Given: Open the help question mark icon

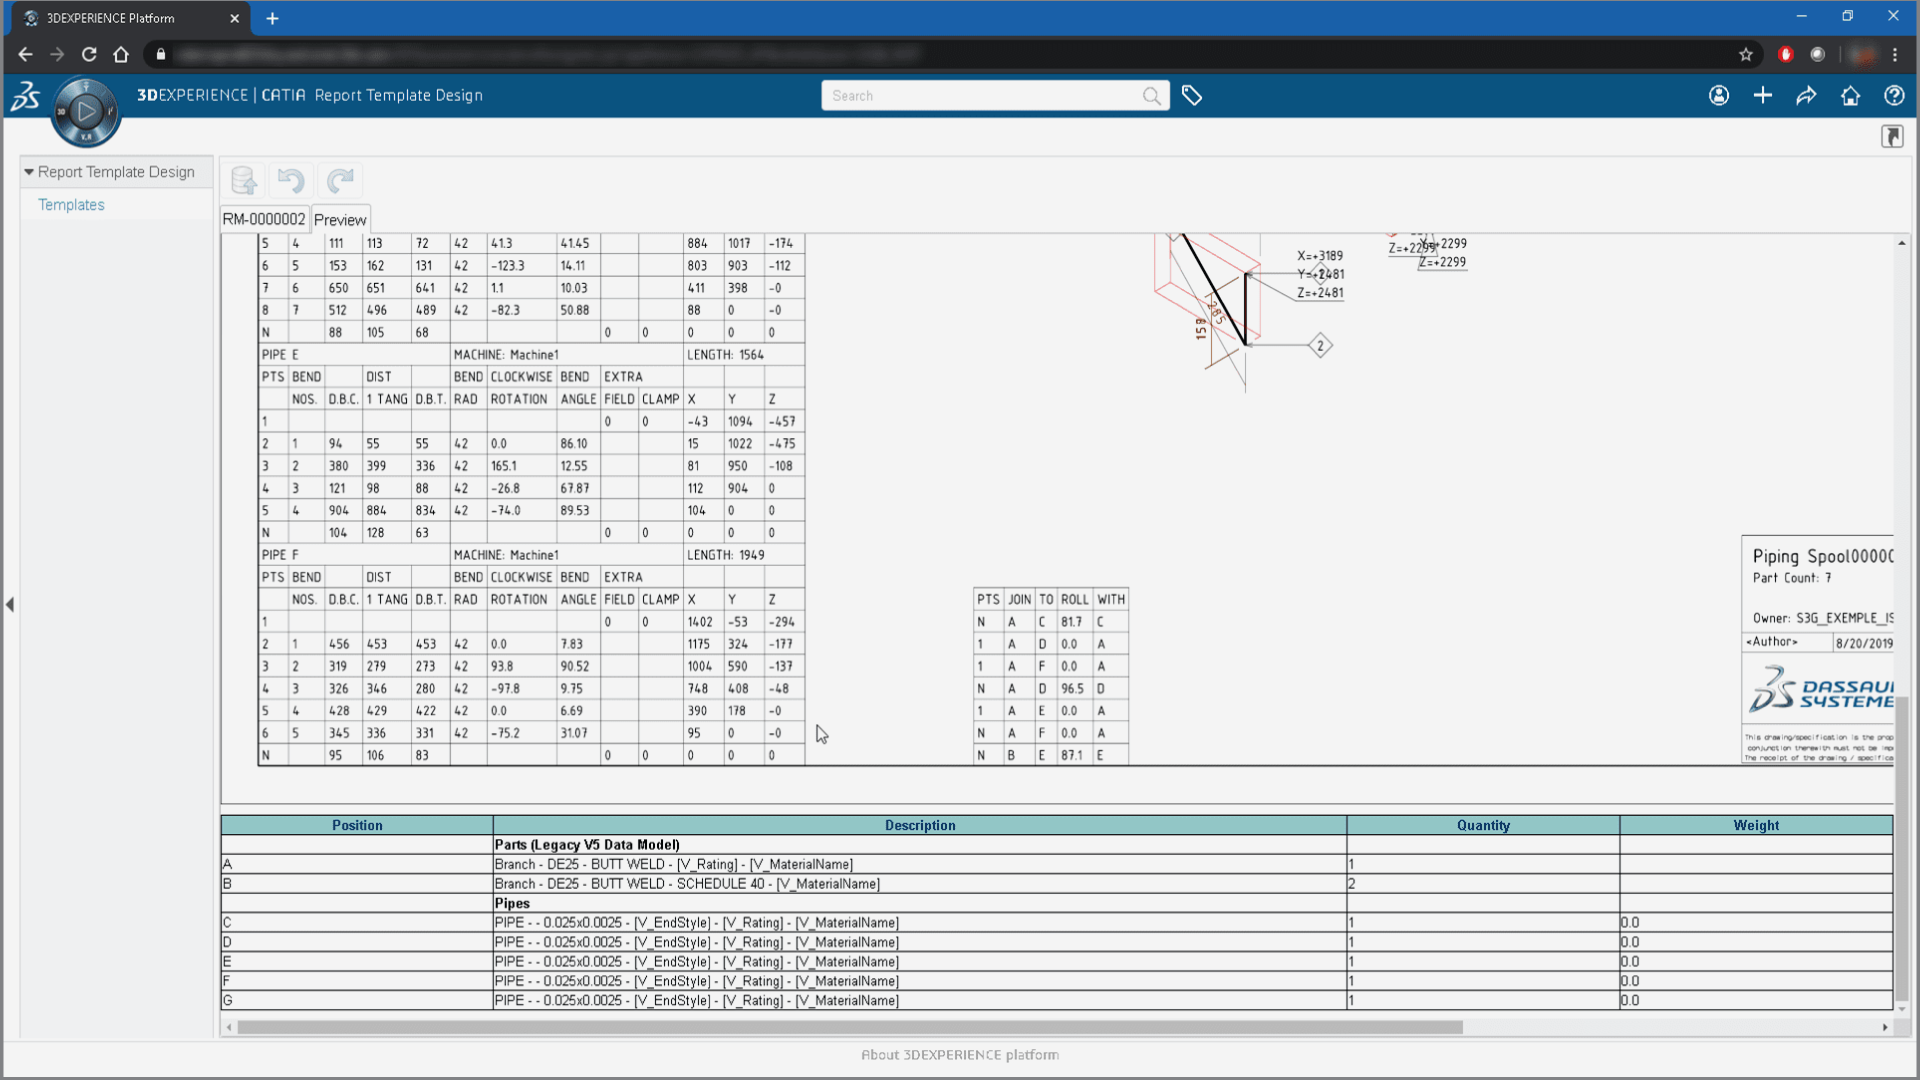Looking at the screenshot, I should point(1894,96).
